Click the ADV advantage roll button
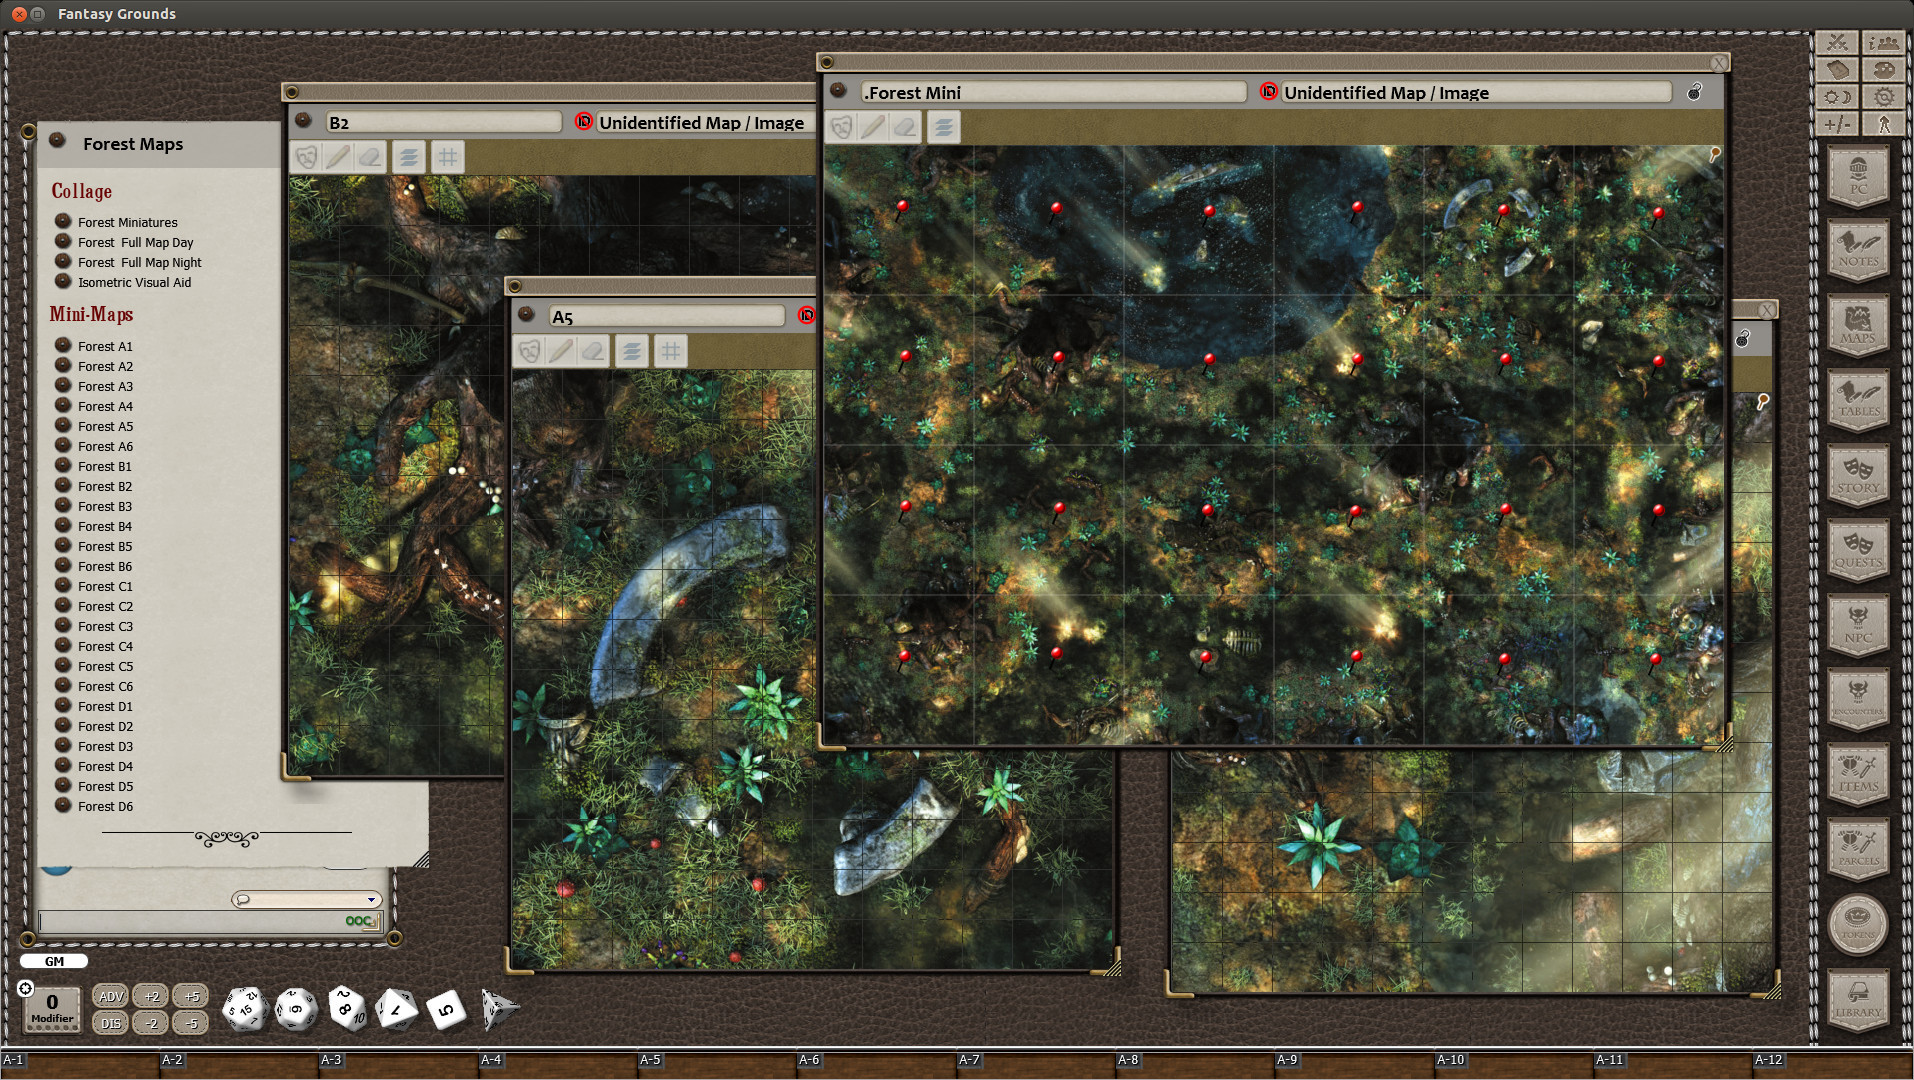This screenshot has height=1080, width=1914. tap(110, 996)
